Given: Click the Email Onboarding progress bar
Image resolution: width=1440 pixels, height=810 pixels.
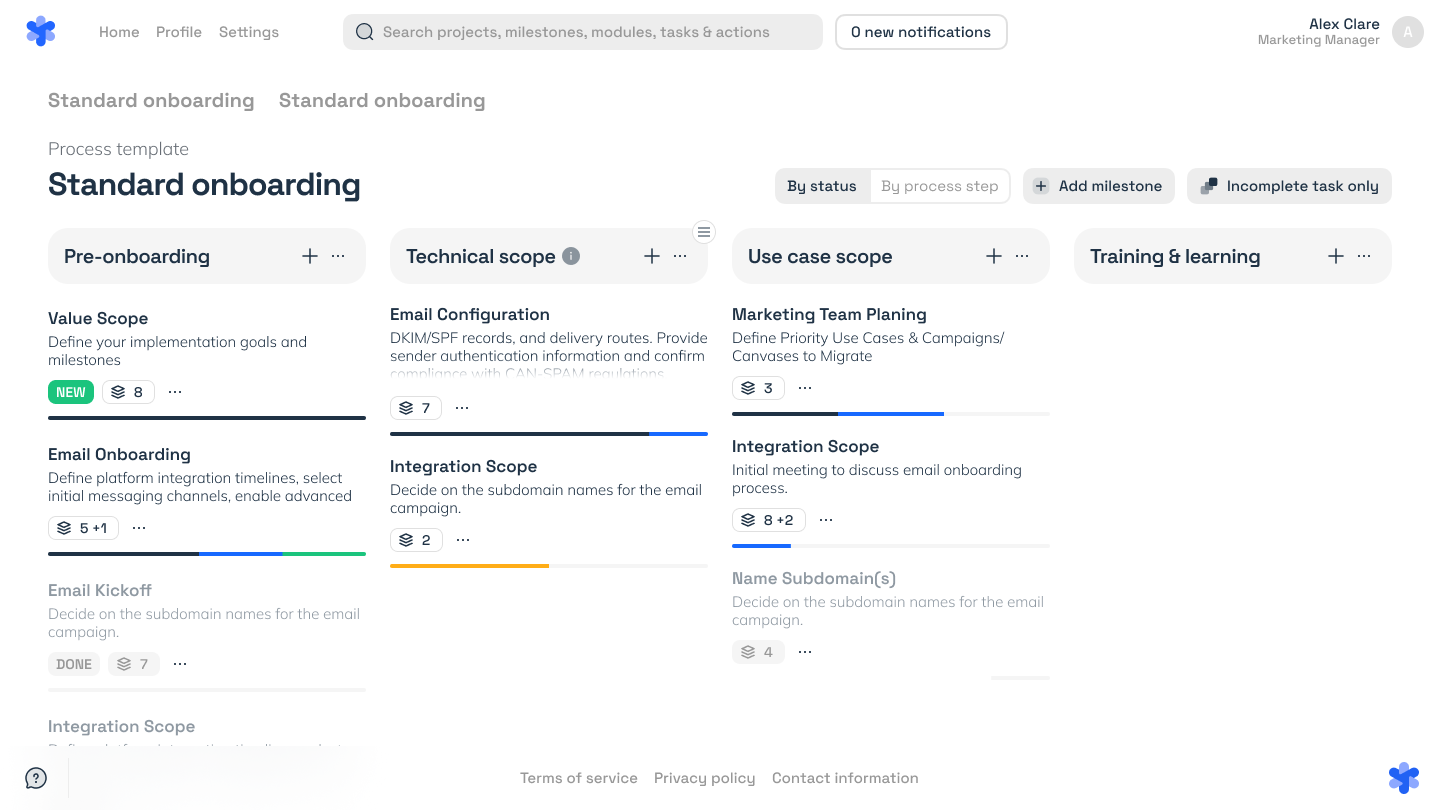Looking at the screenshot, I should tap(207, 554).
